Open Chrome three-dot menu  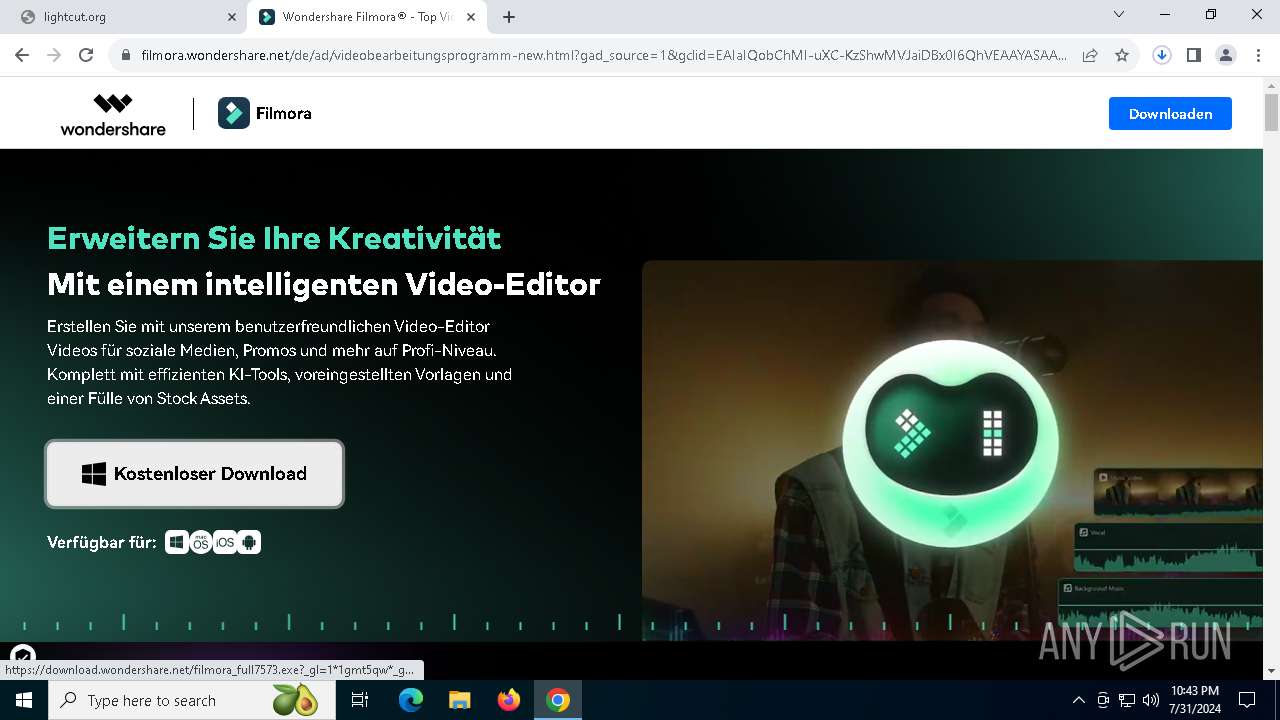tap(1258, 56)
